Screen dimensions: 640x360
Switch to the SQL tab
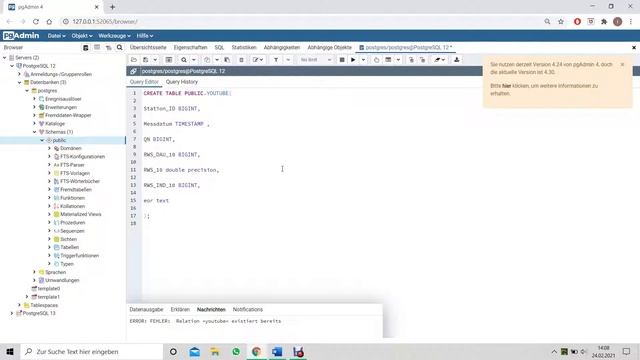219,48
